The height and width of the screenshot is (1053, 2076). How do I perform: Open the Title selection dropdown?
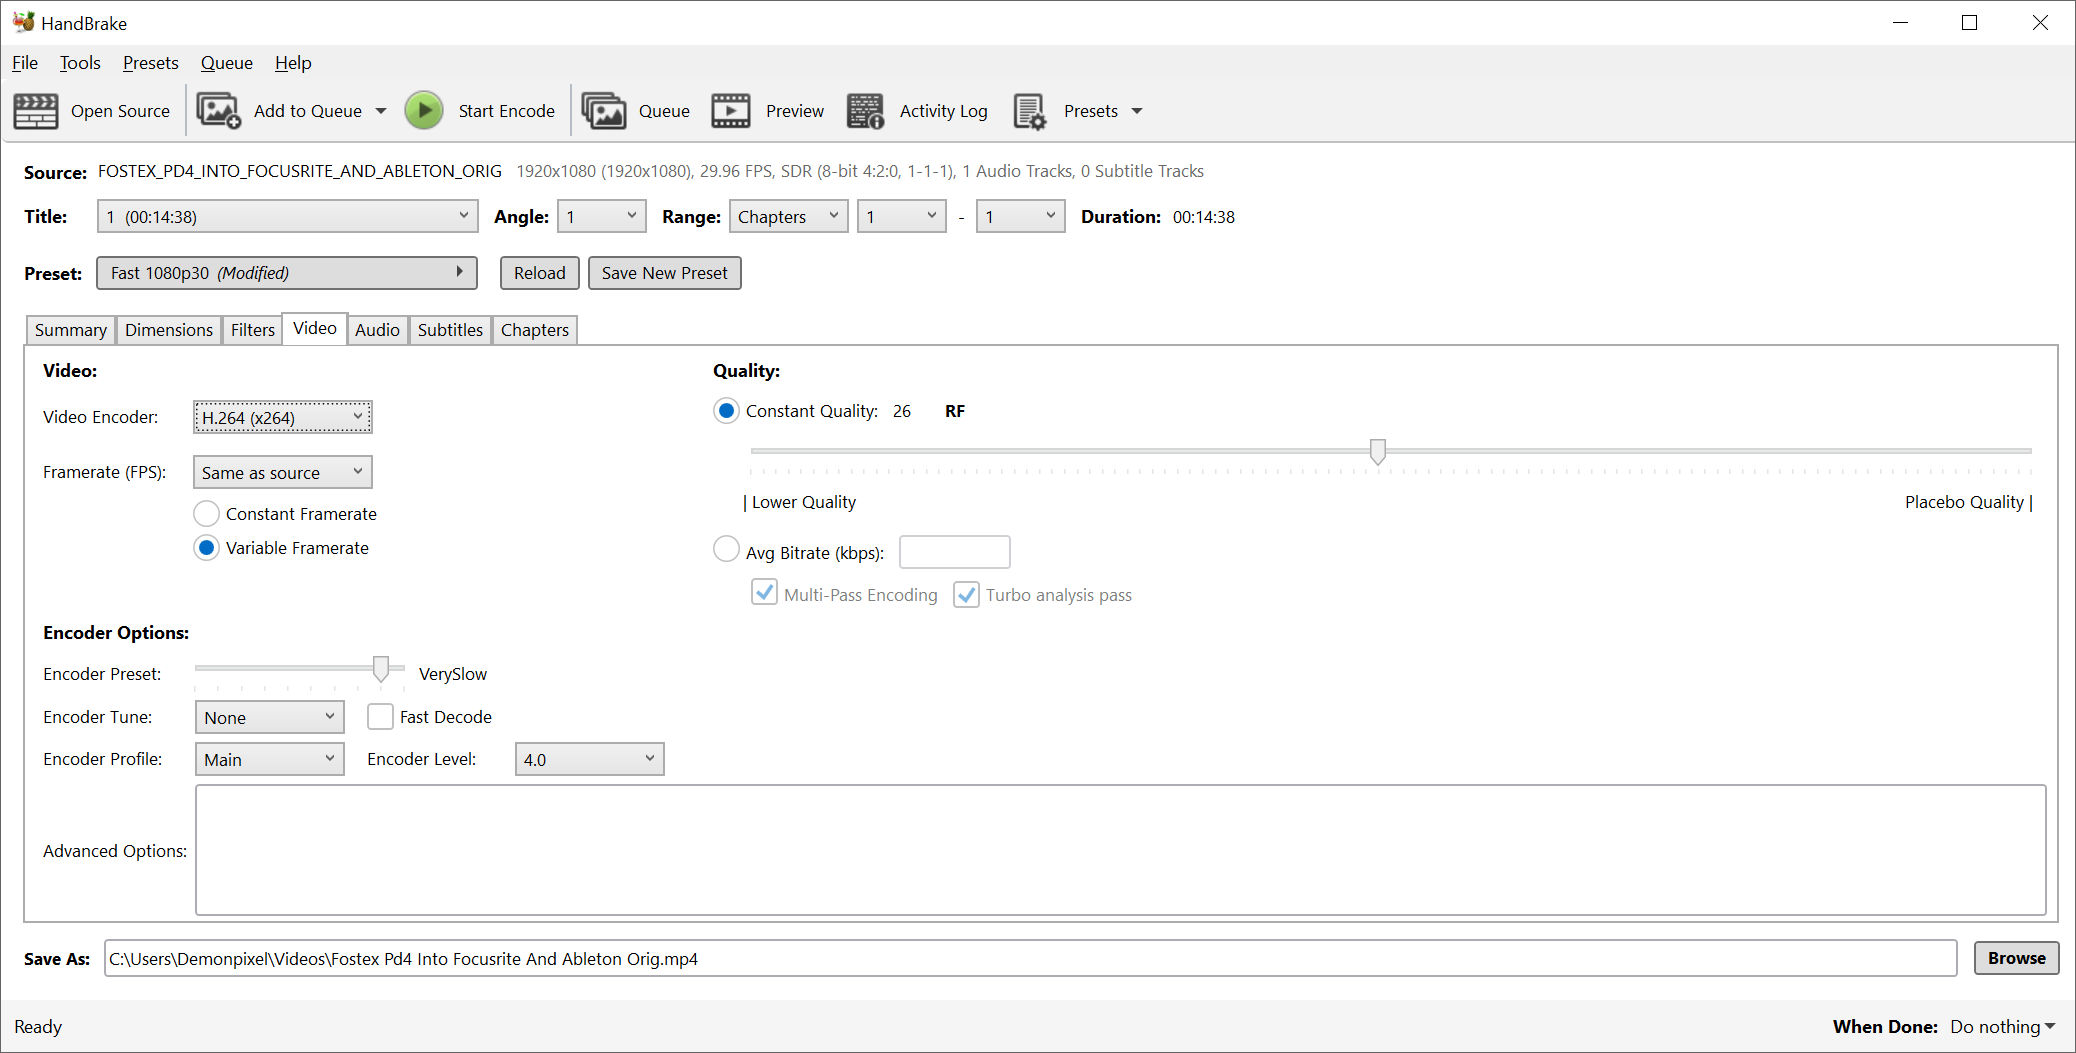pyautogui.click(x=287, y=217)
